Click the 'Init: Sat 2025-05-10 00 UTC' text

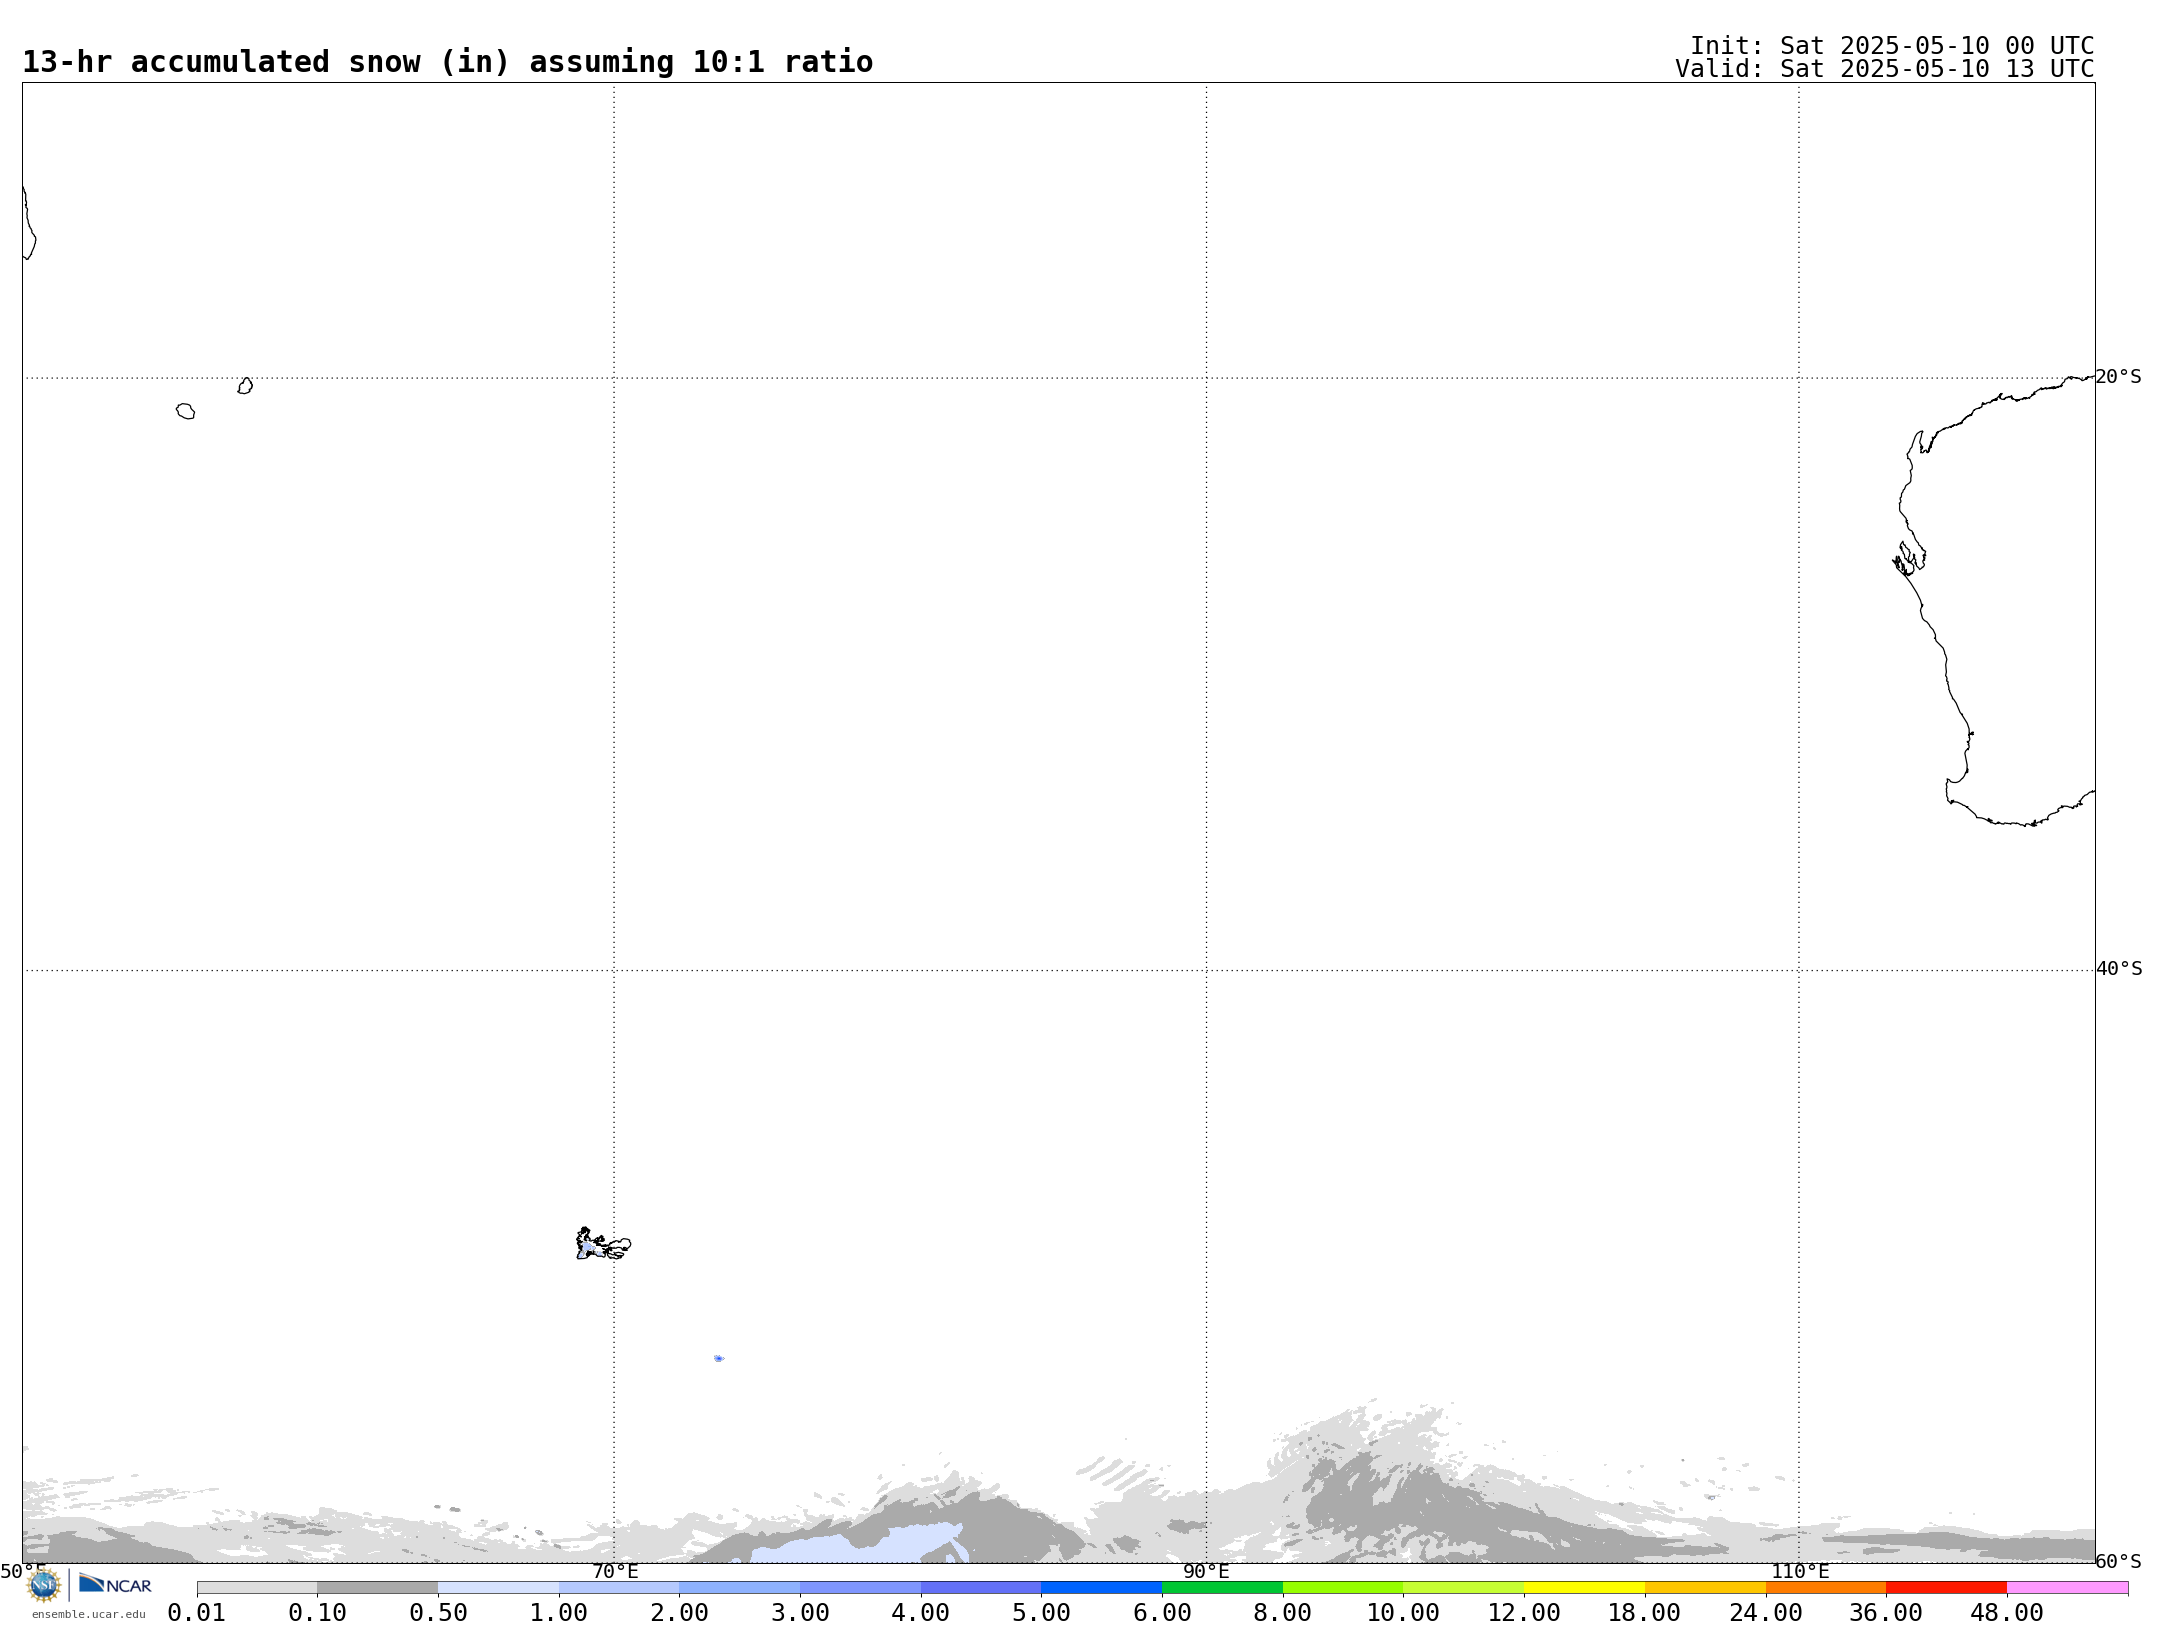point(1892,46)
